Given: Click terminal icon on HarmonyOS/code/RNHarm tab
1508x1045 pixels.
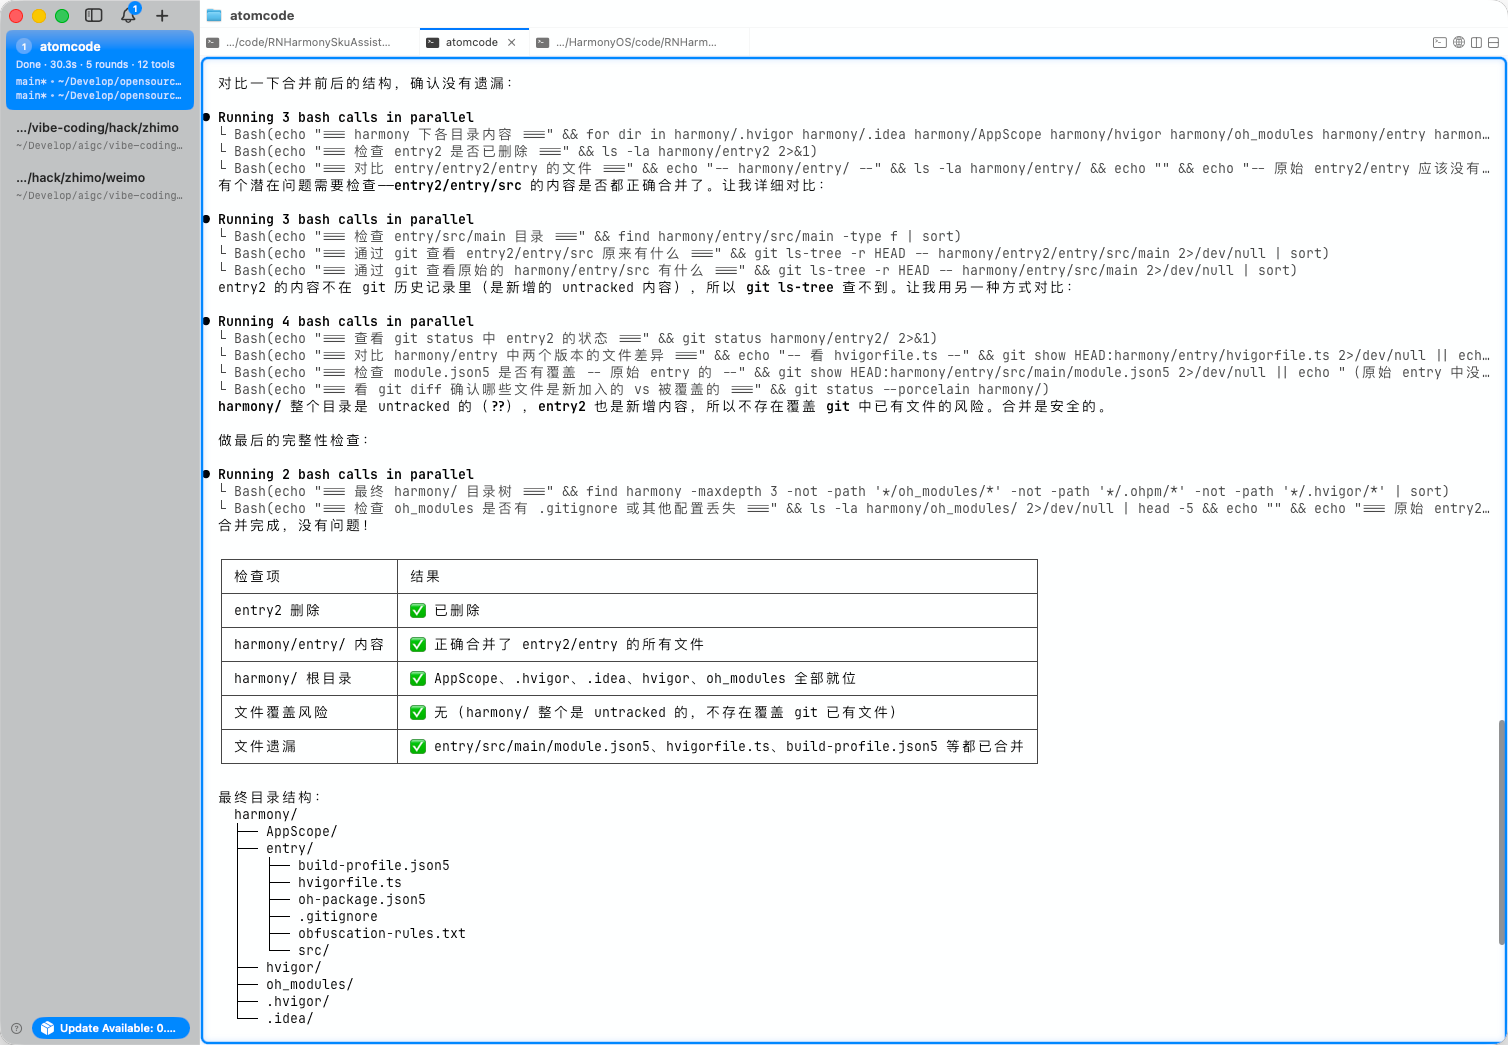Looking at the screenshot, I should click(x=543, y=43).
